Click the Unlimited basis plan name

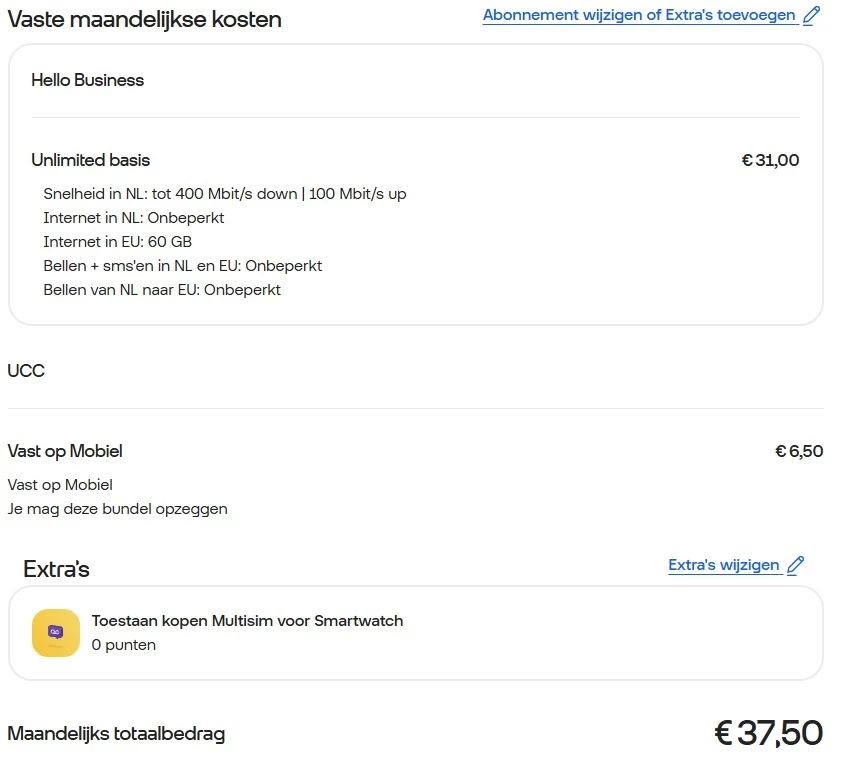[91, 160]
